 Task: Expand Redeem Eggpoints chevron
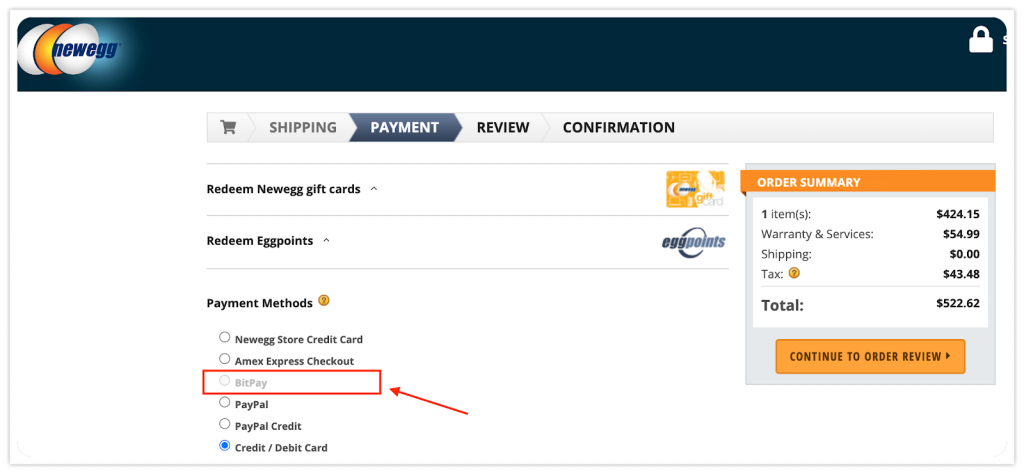[327, 240]
